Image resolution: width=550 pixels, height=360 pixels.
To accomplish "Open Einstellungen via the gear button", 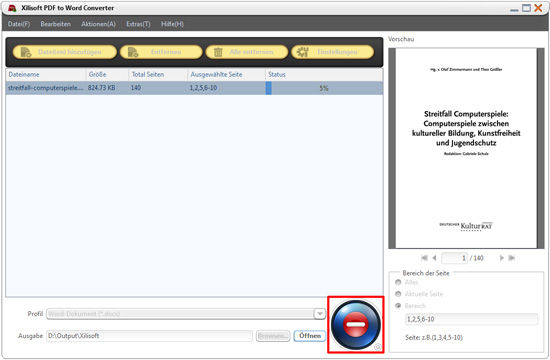I will point(333,52).
